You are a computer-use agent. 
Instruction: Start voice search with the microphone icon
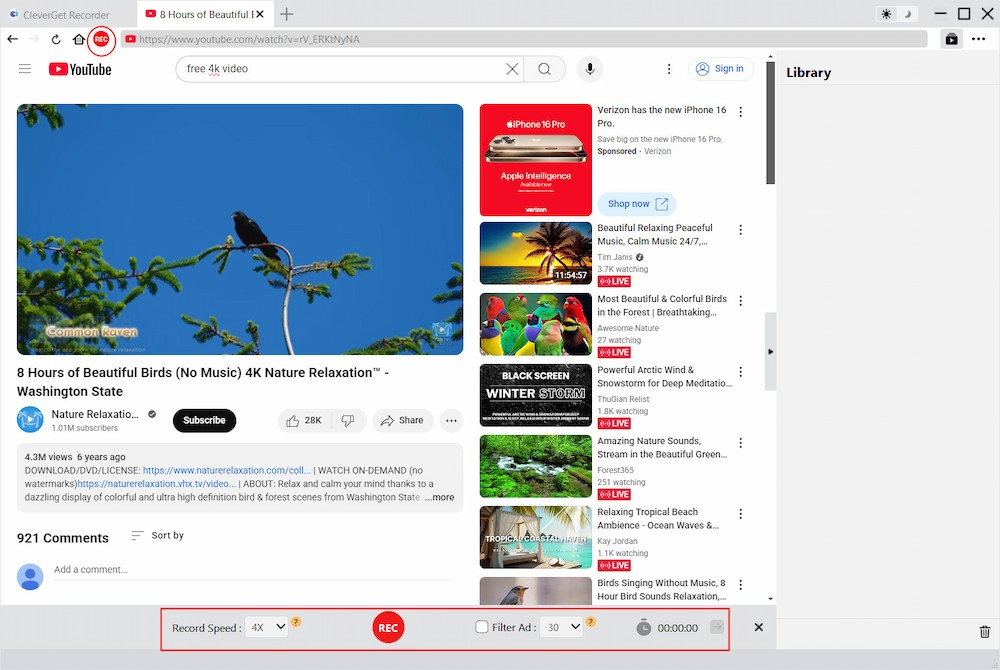590,69
